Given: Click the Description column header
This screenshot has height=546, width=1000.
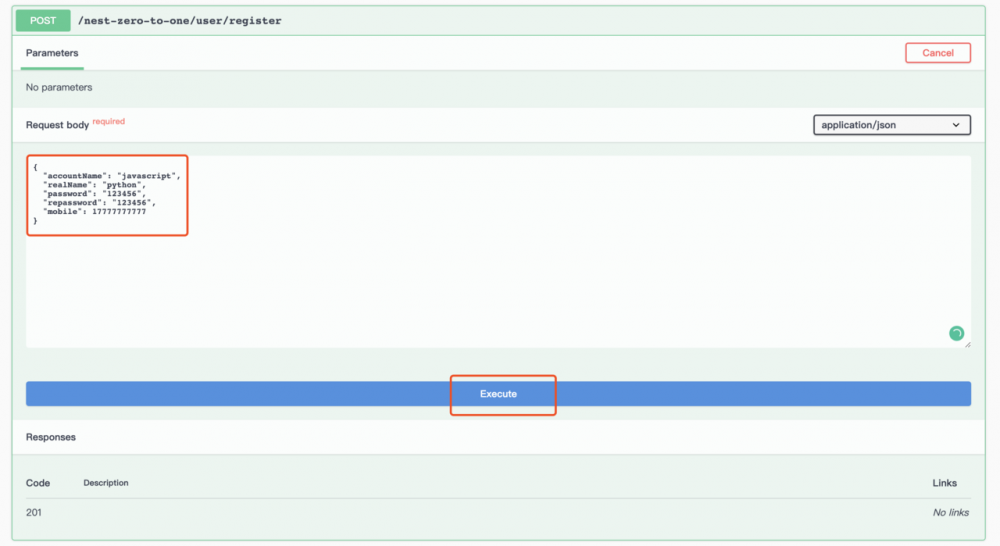Looking at the screenshot, I should (x=106, y=483).
